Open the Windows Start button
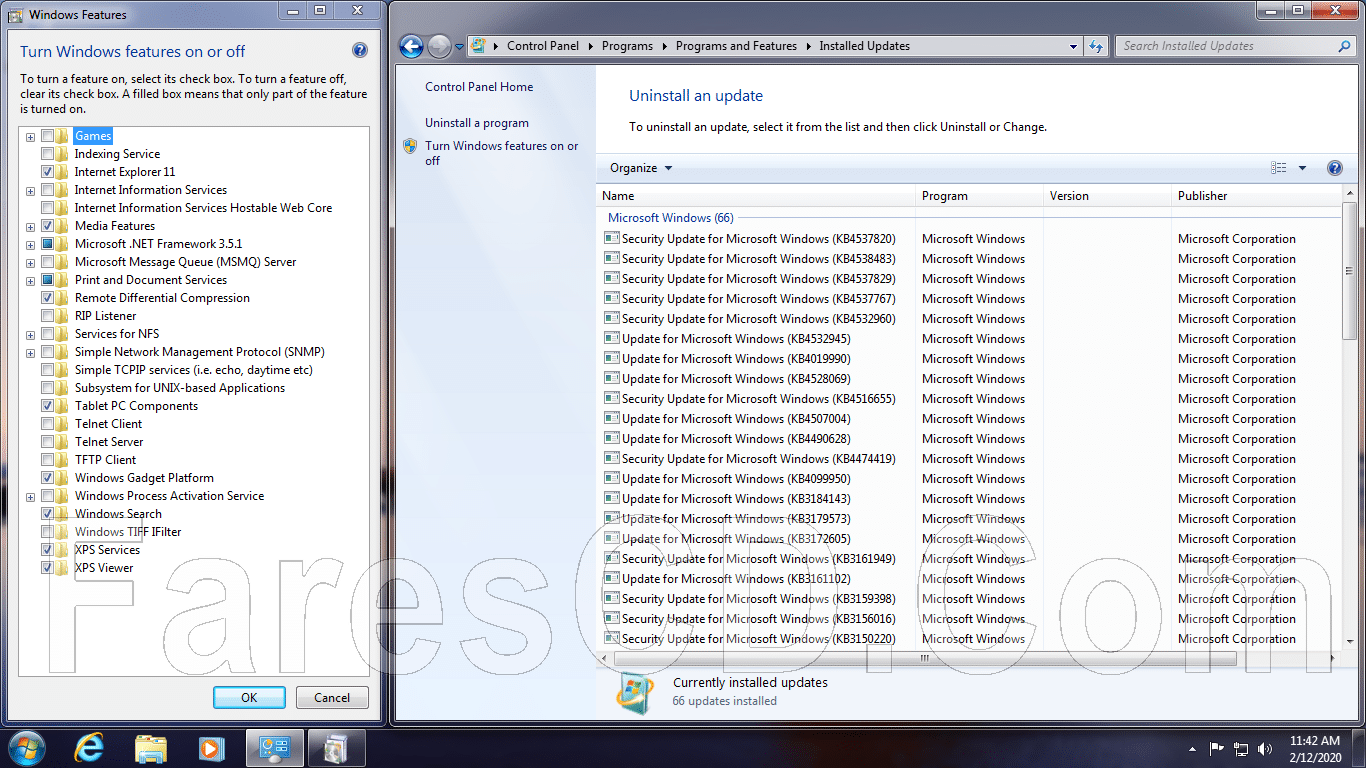This screenshot has width=1366, height=768. [x=26, y=748]
